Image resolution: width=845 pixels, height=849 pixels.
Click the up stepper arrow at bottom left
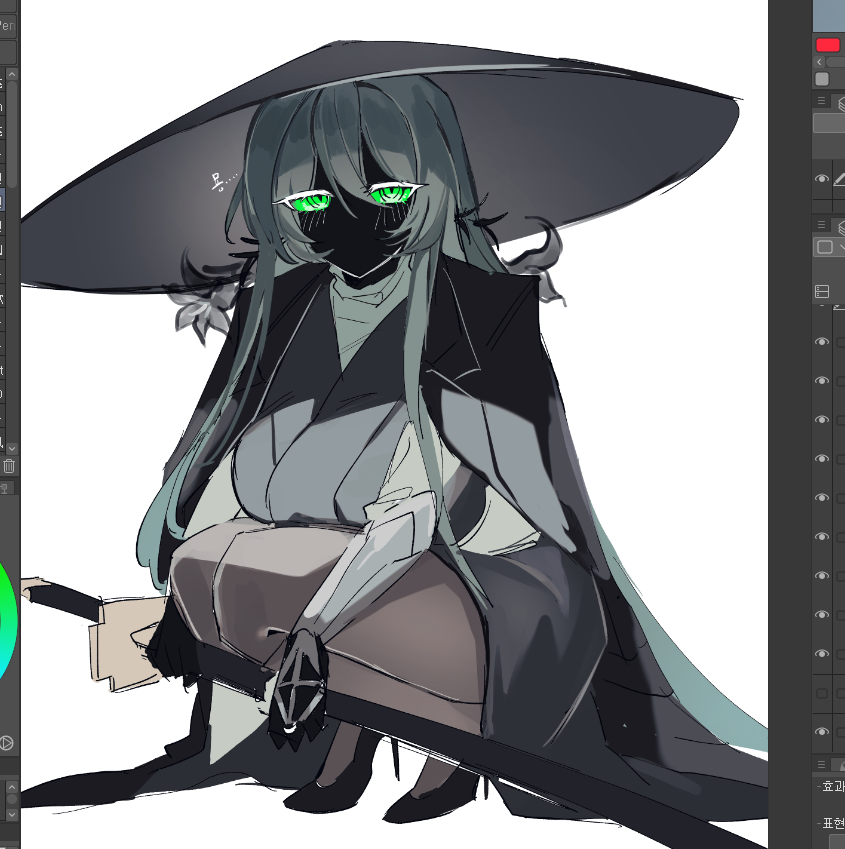coord(11,787)
